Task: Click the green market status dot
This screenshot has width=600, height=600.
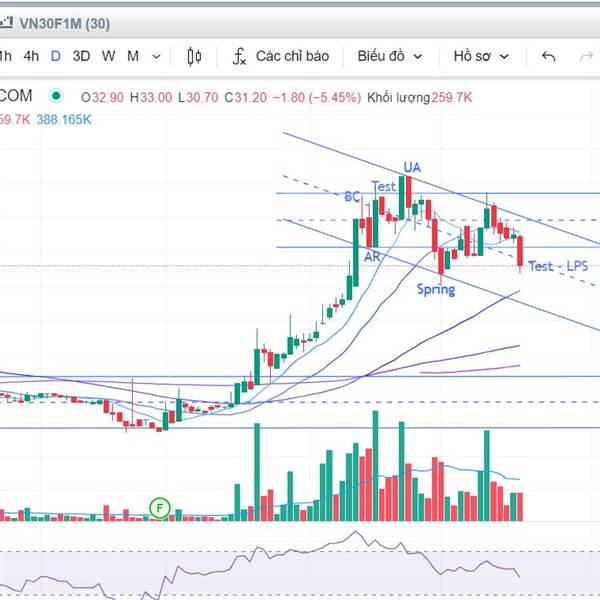Action: [x=56, y=96]
